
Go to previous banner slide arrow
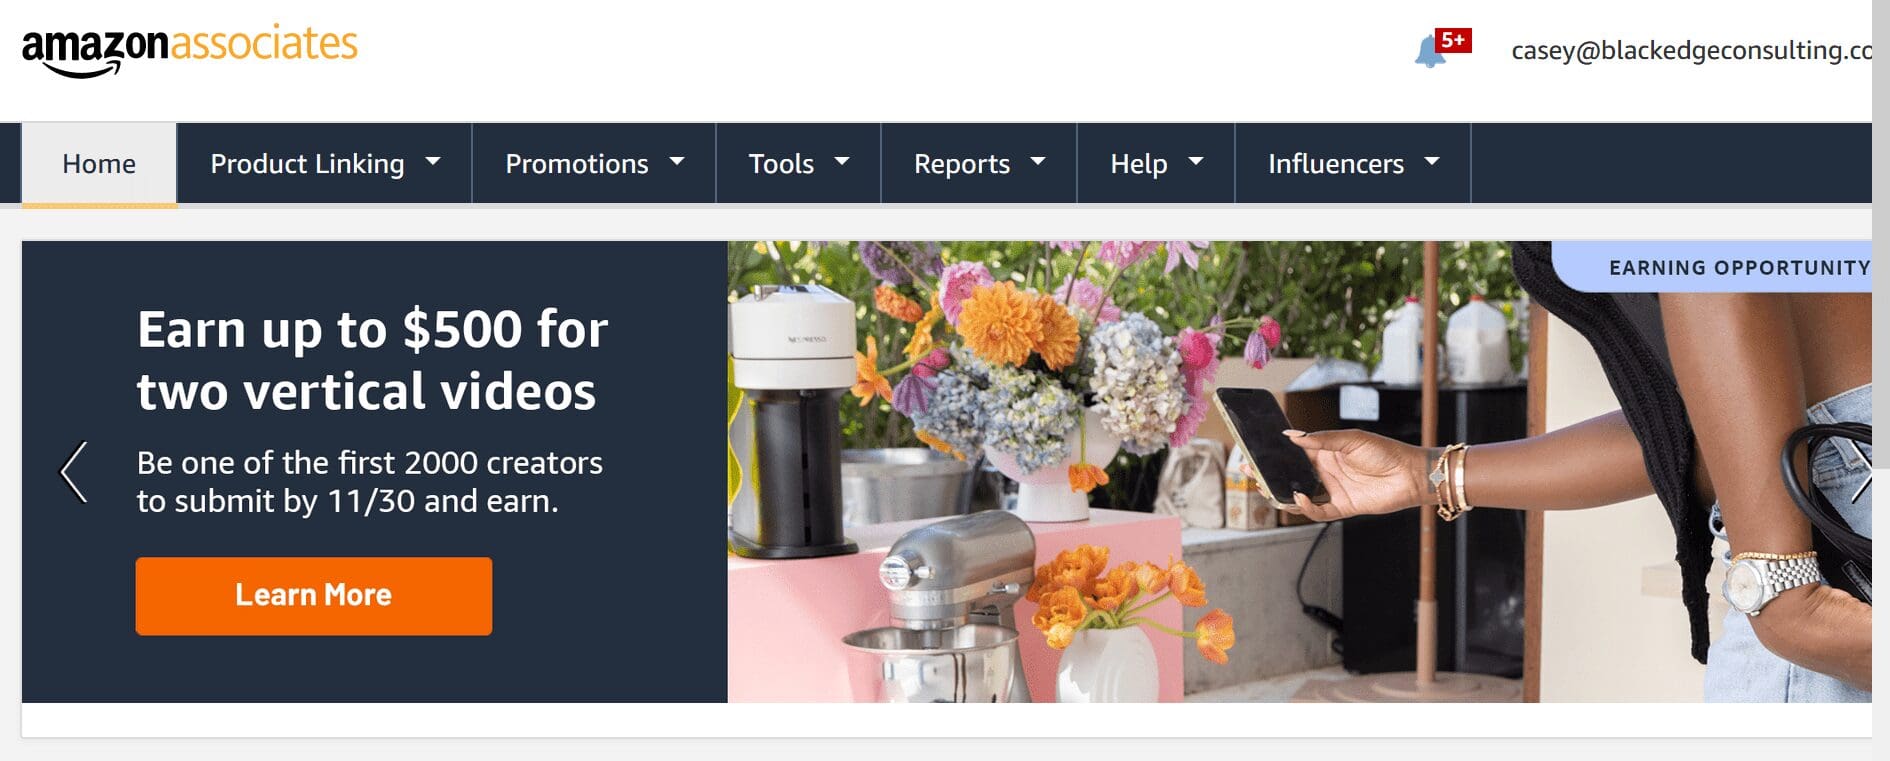(x=74, y=472)
